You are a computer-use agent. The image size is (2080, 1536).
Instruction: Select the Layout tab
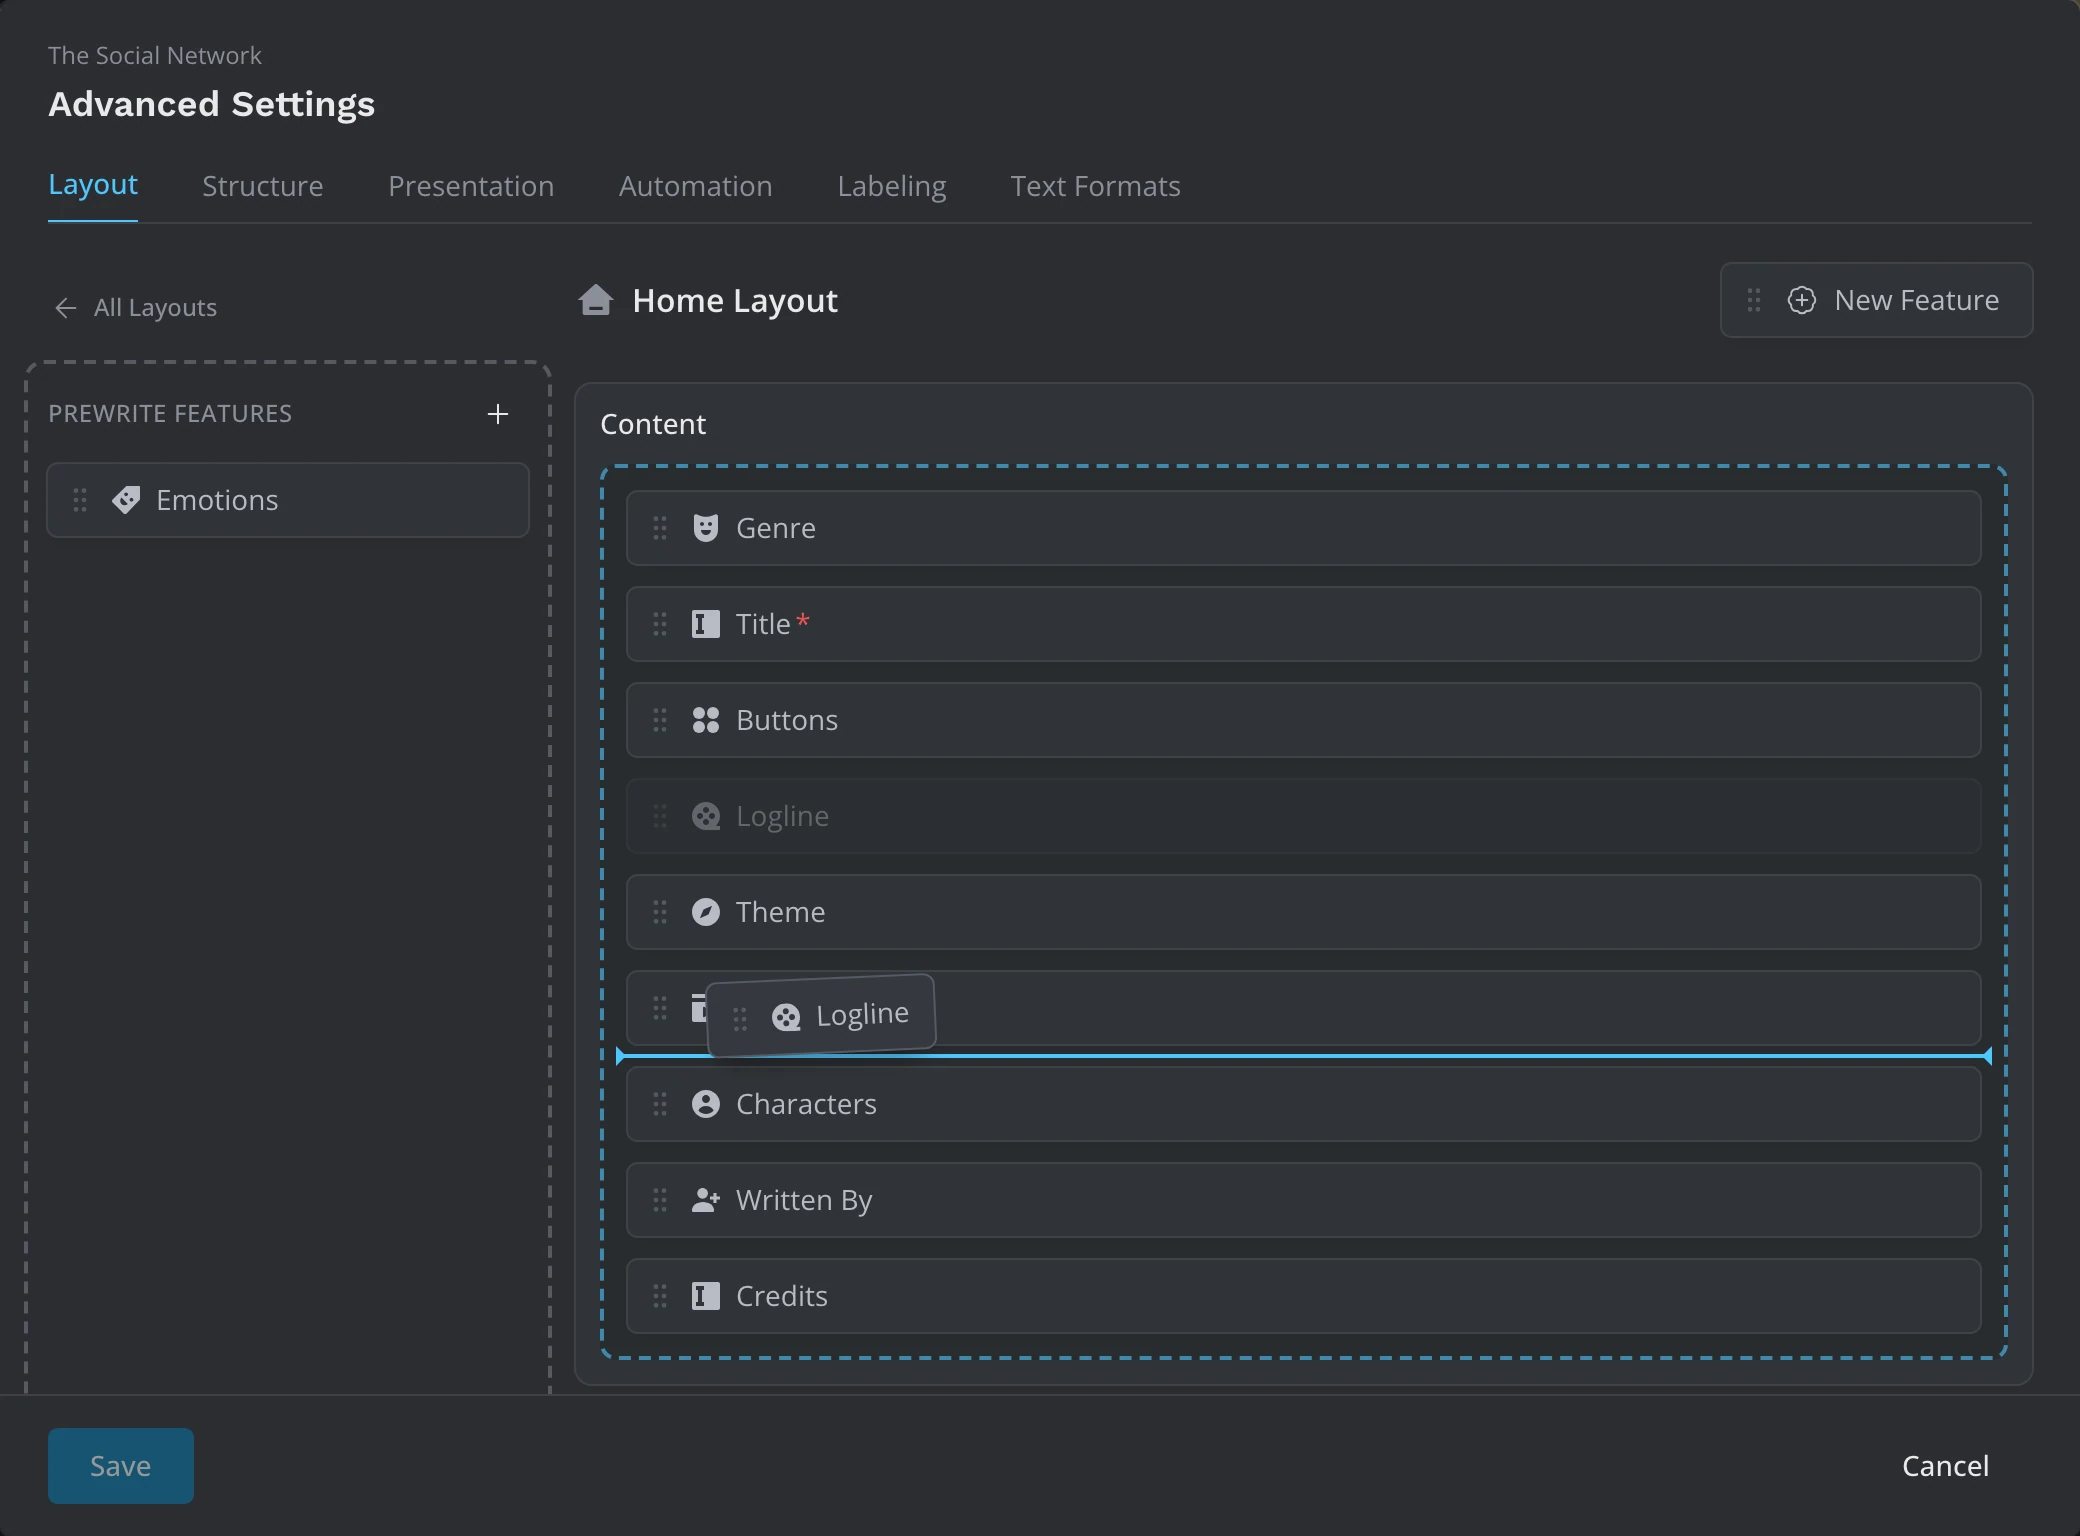93,185
